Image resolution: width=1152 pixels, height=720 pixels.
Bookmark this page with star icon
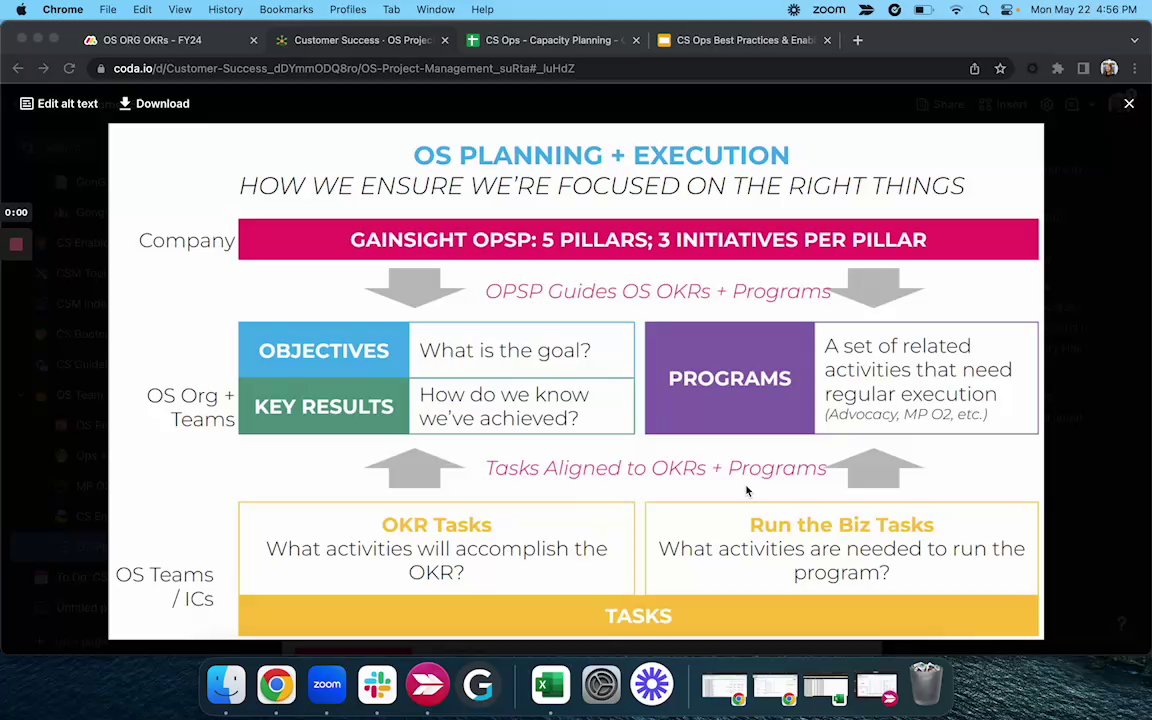(1000, 68)
